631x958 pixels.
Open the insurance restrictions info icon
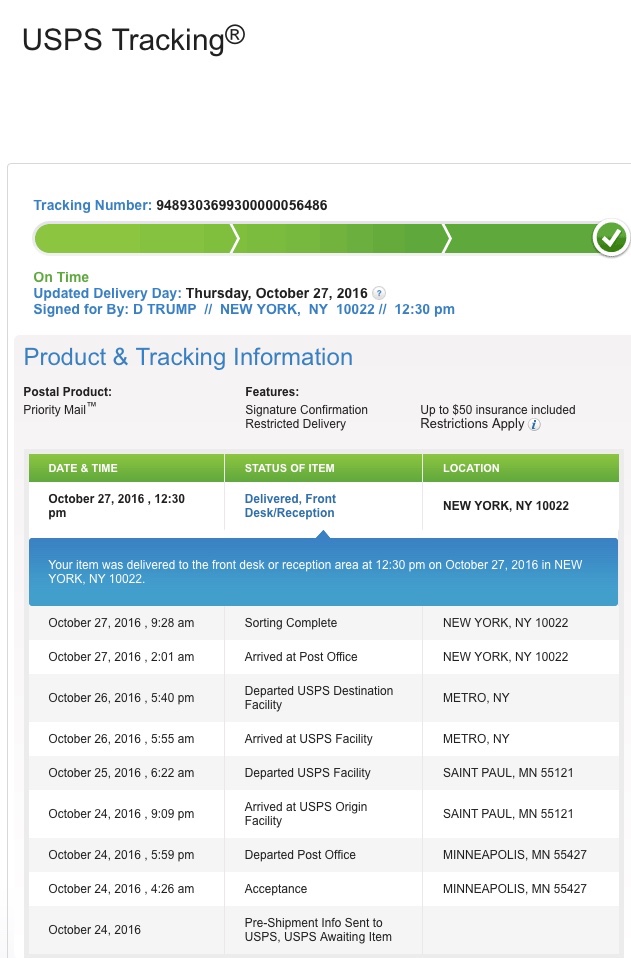[534, 425]
